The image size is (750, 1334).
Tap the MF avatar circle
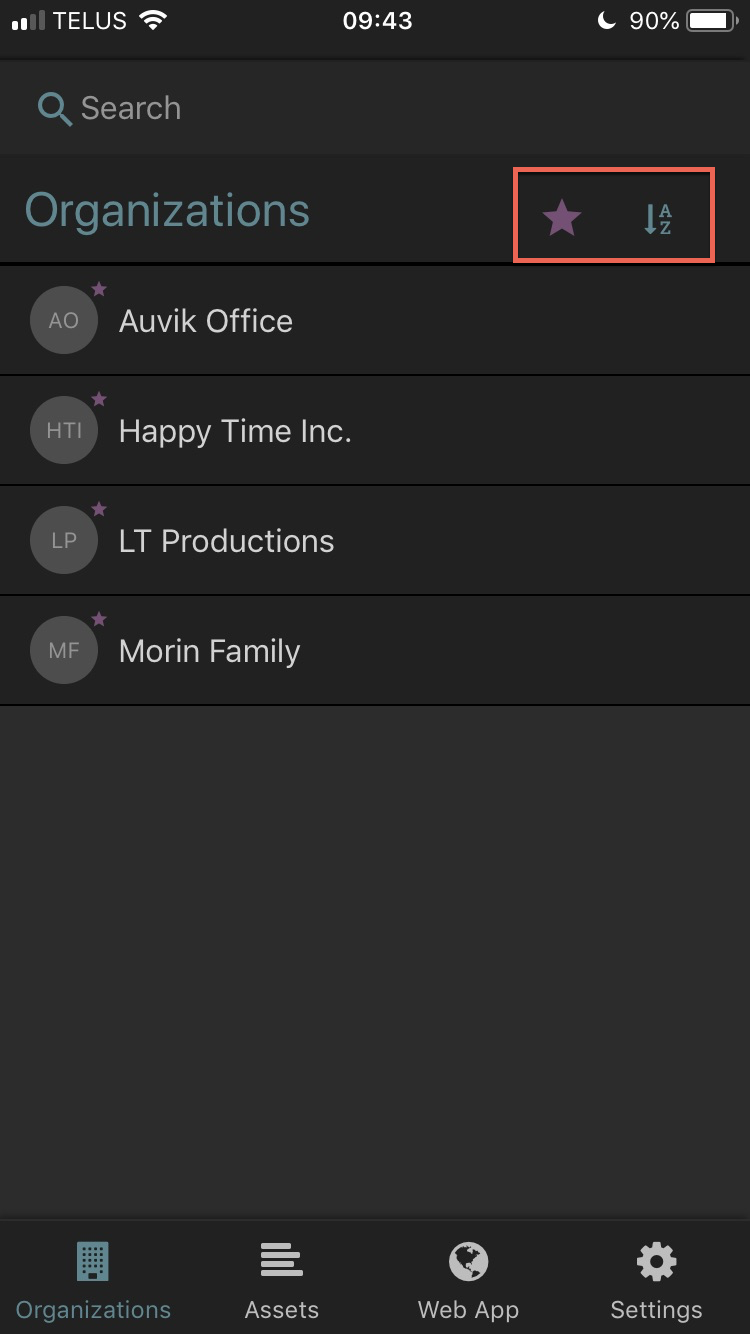tap(63, 651)
